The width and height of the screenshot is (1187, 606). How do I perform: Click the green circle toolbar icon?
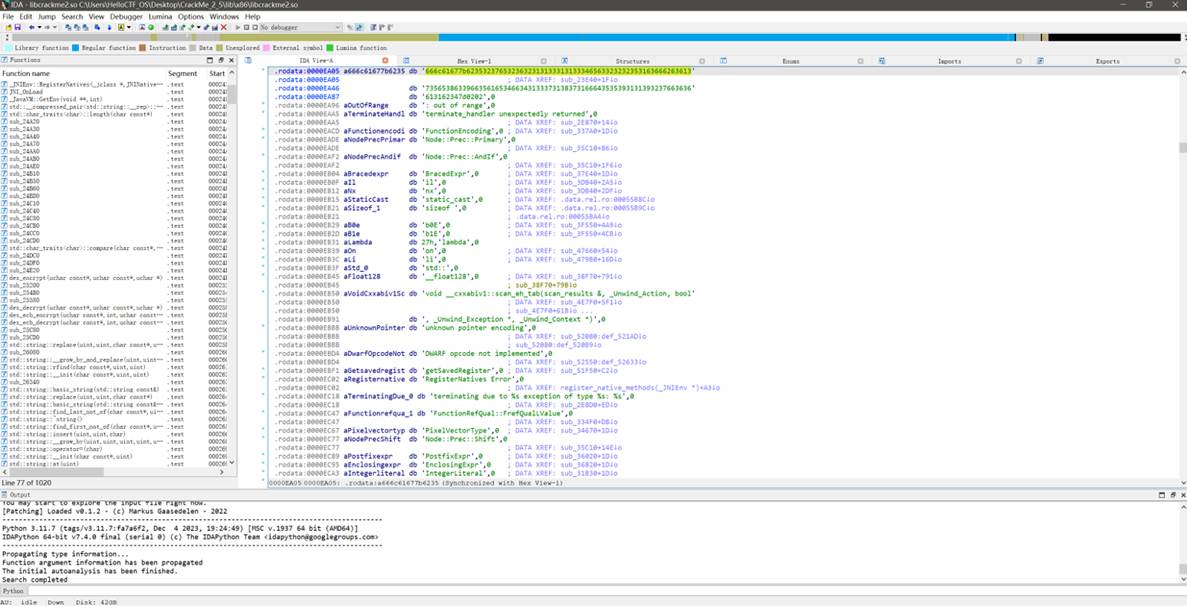point(151,27)
